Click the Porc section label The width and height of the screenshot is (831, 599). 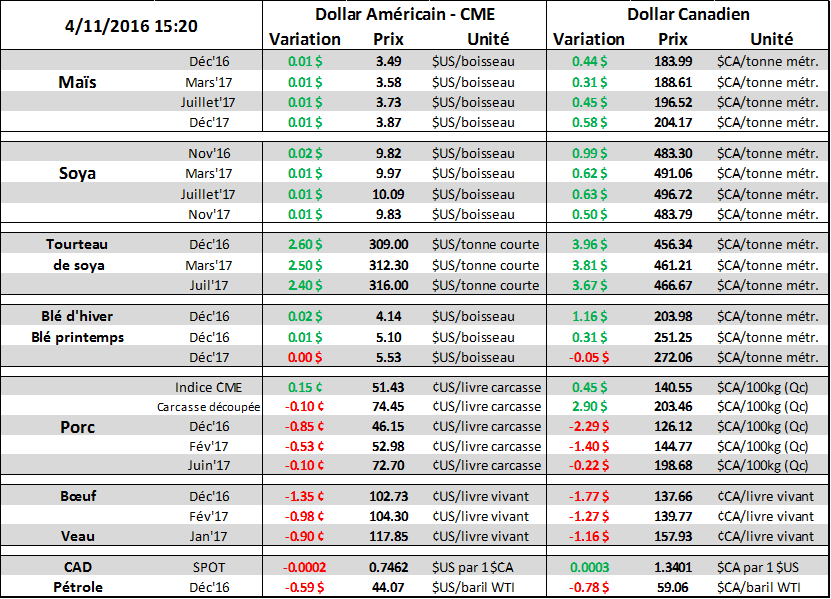click(x=77, y=427)
